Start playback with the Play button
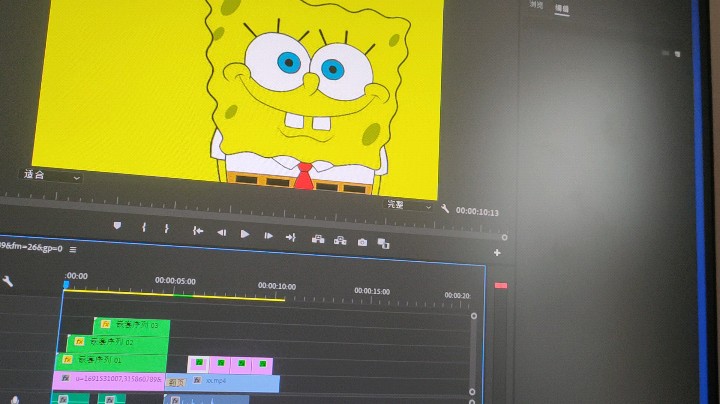This screenshot has width=720, height=404. (245, 234)
